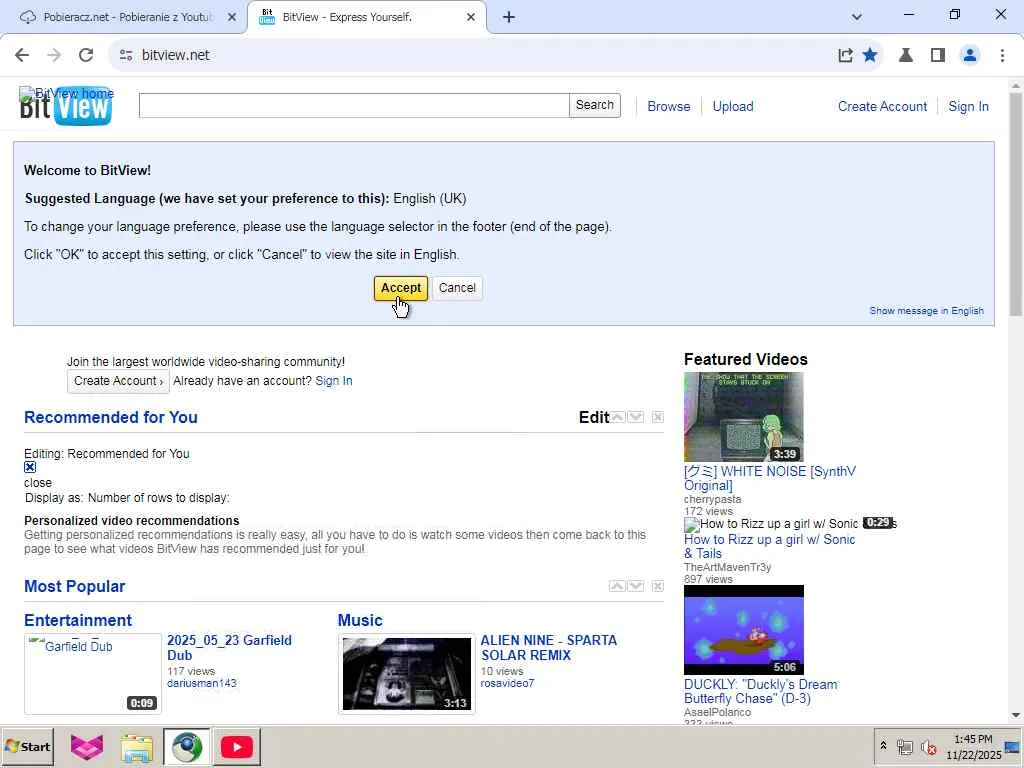Open File Explorer from taskbar
The height and width of the screenshot is (768, 1024).
pyautogui.click(x=136, y=747)
